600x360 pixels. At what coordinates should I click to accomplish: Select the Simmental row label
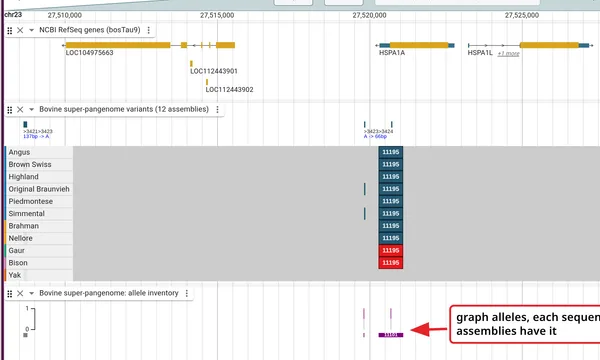click(x=26, y=213)
